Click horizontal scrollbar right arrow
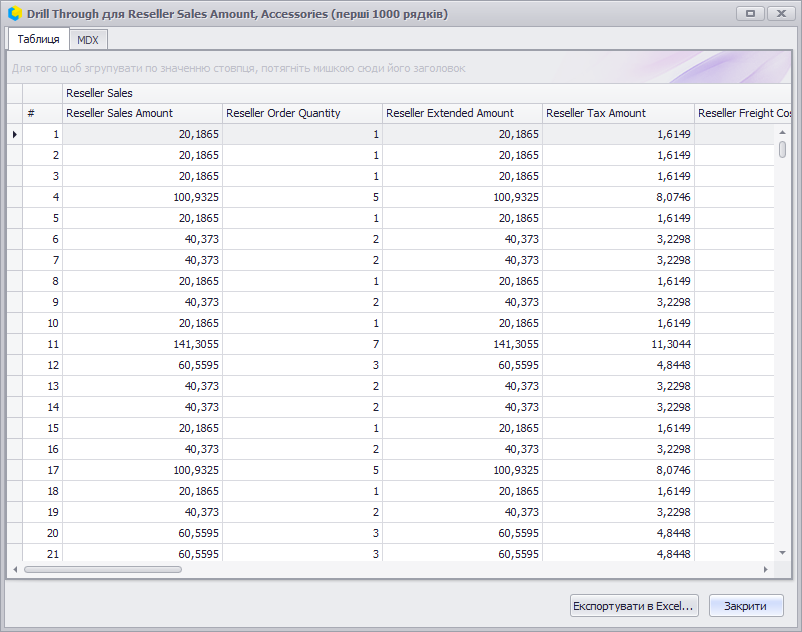This screenshot has height=632, width=802. coord(766,569)
